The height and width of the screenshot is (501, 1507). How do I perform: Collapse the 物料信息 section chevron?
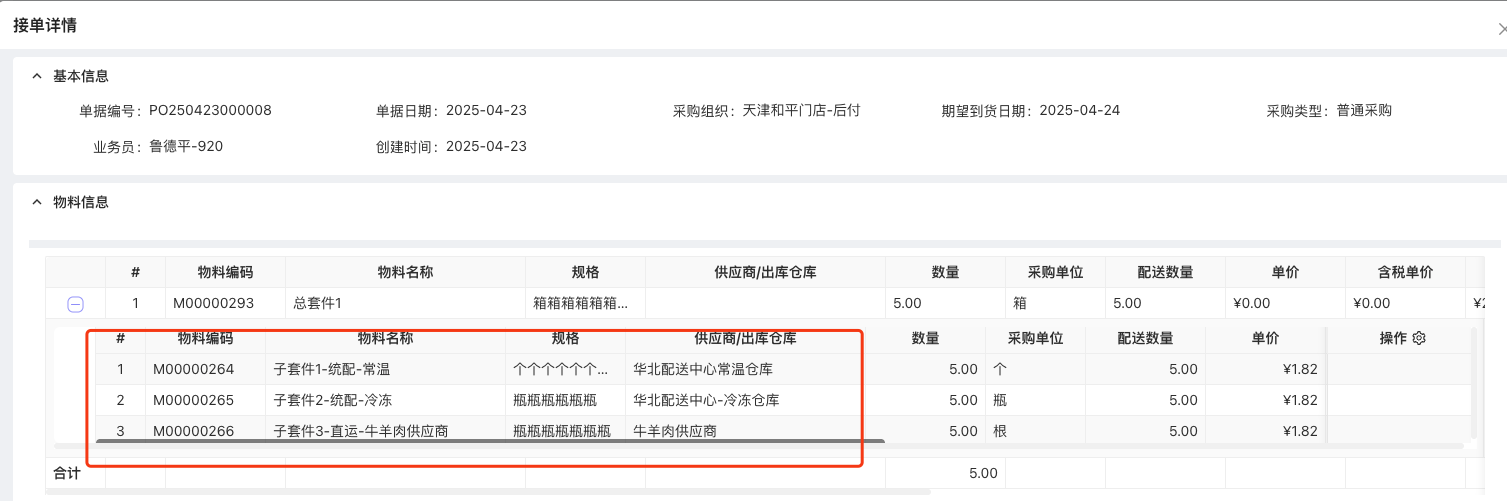pyautogui.click(x=37, y=202)
